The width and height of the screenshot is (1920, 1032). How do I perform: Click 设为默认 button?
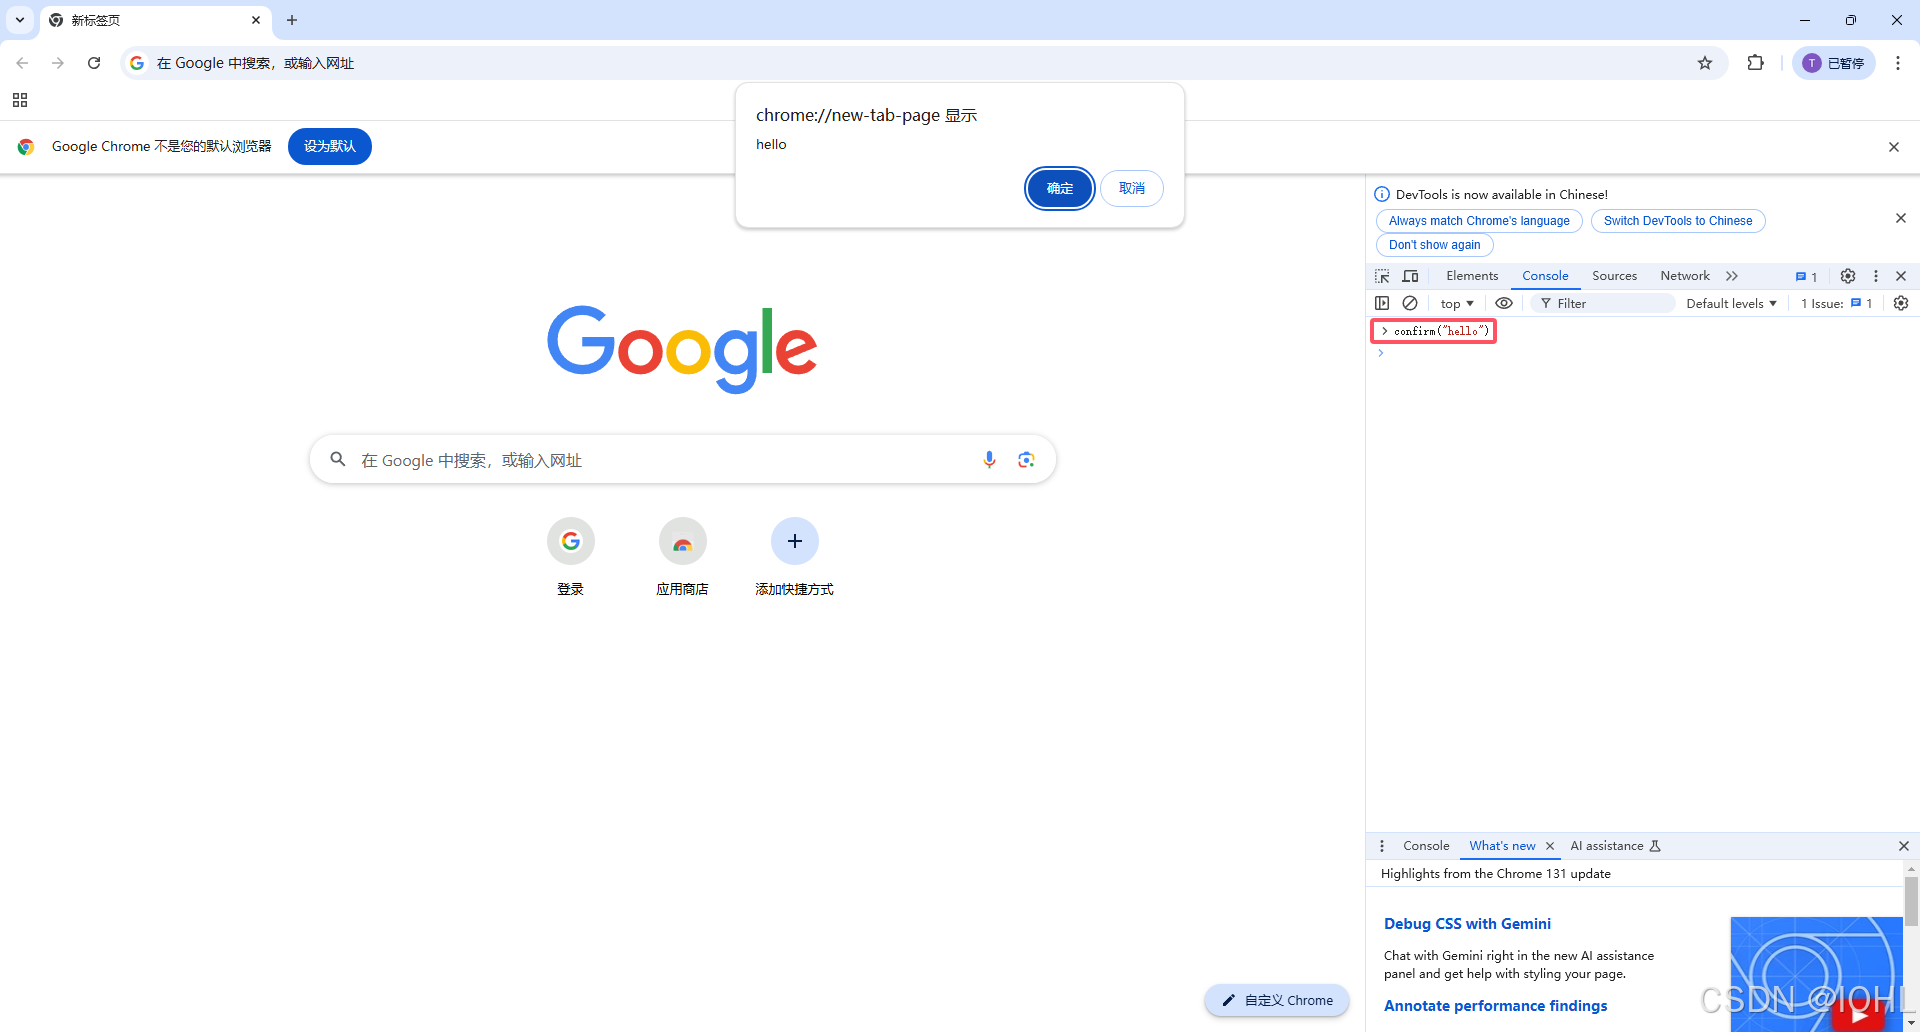coord(330,146)
